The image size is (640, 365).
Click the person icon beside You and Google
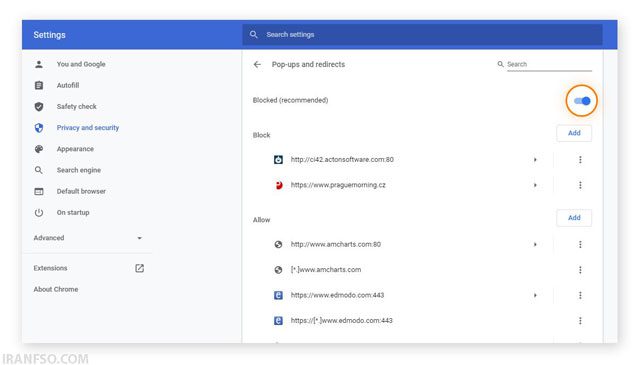point(39,64)
